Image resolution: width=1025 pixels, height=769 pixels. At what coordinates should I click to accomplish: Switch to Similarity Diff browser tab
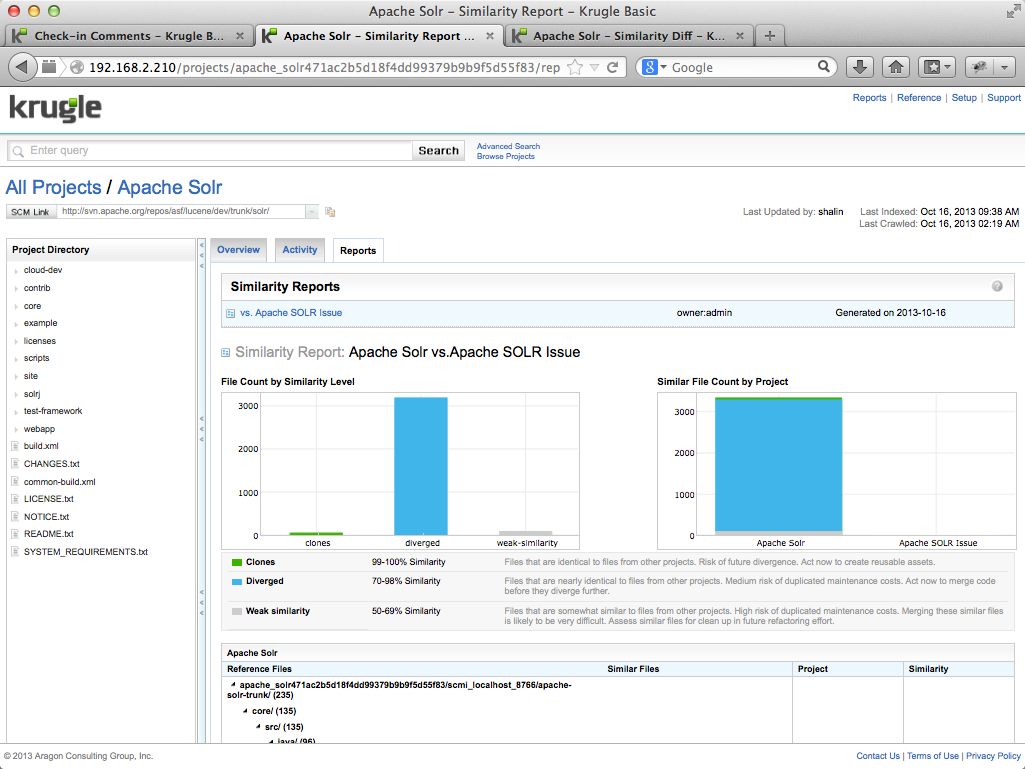(x=629, y=36)
